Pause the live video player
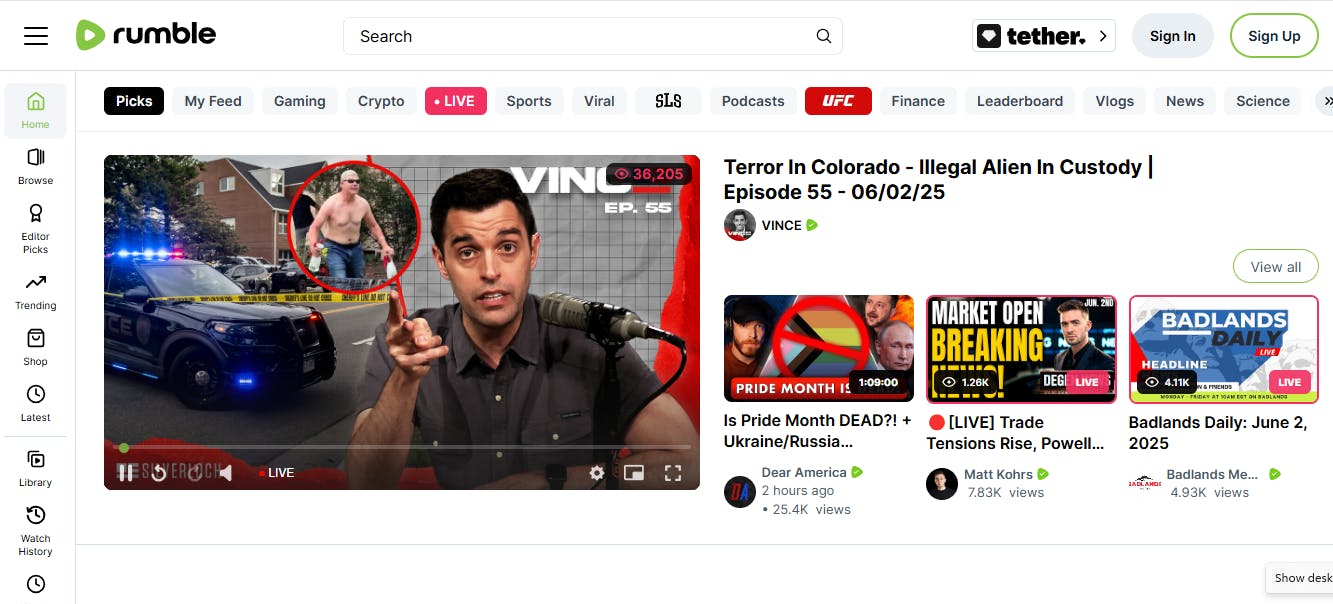 click(x=126, y=473)
